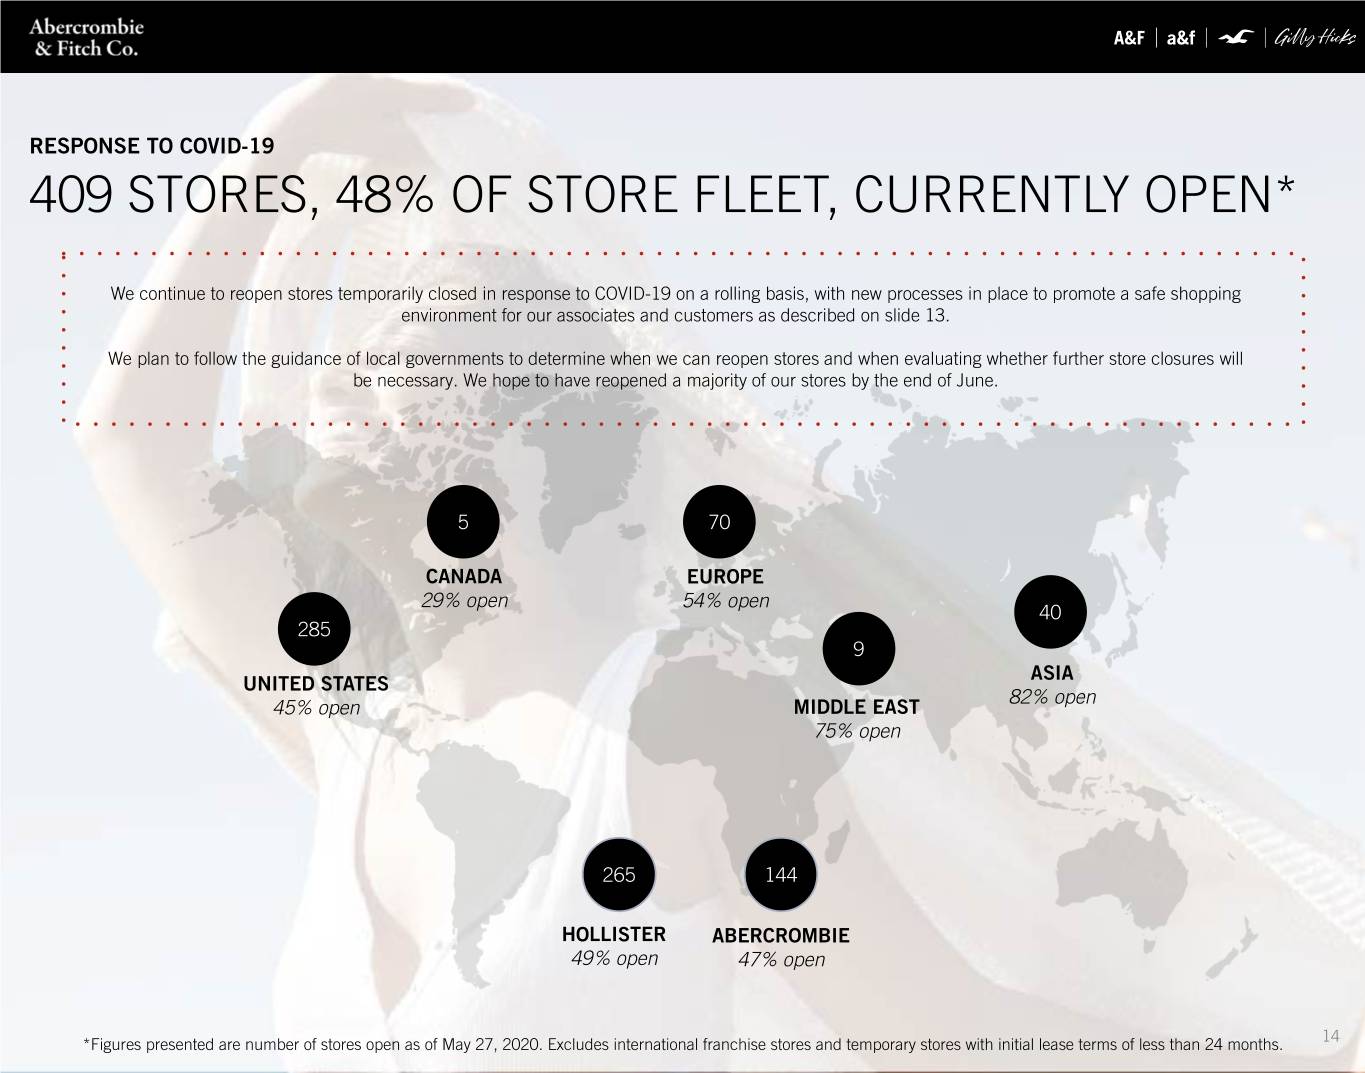
Task: Select the Canada circle showing 5
Action: pos(463,521)
